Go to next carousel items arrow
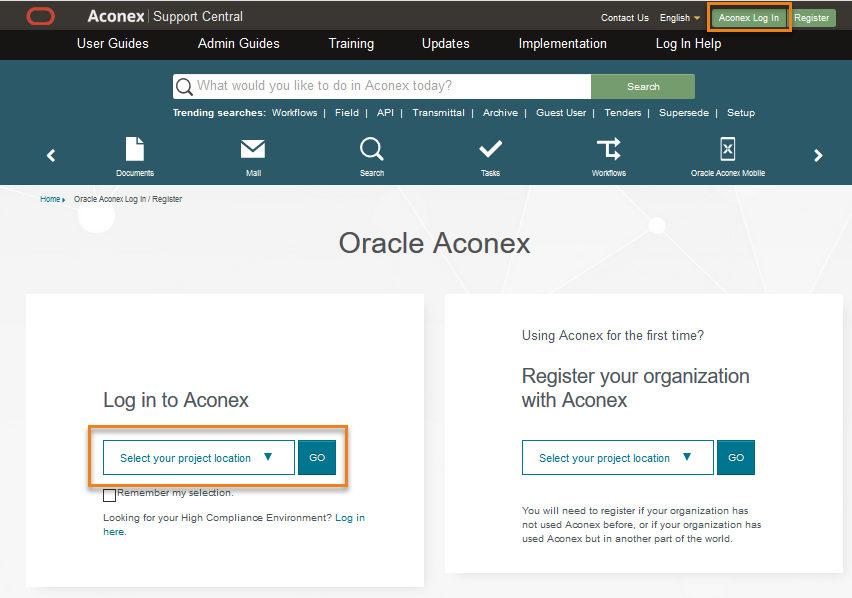This screenshot has height=598, width=852. click(818, 156)
